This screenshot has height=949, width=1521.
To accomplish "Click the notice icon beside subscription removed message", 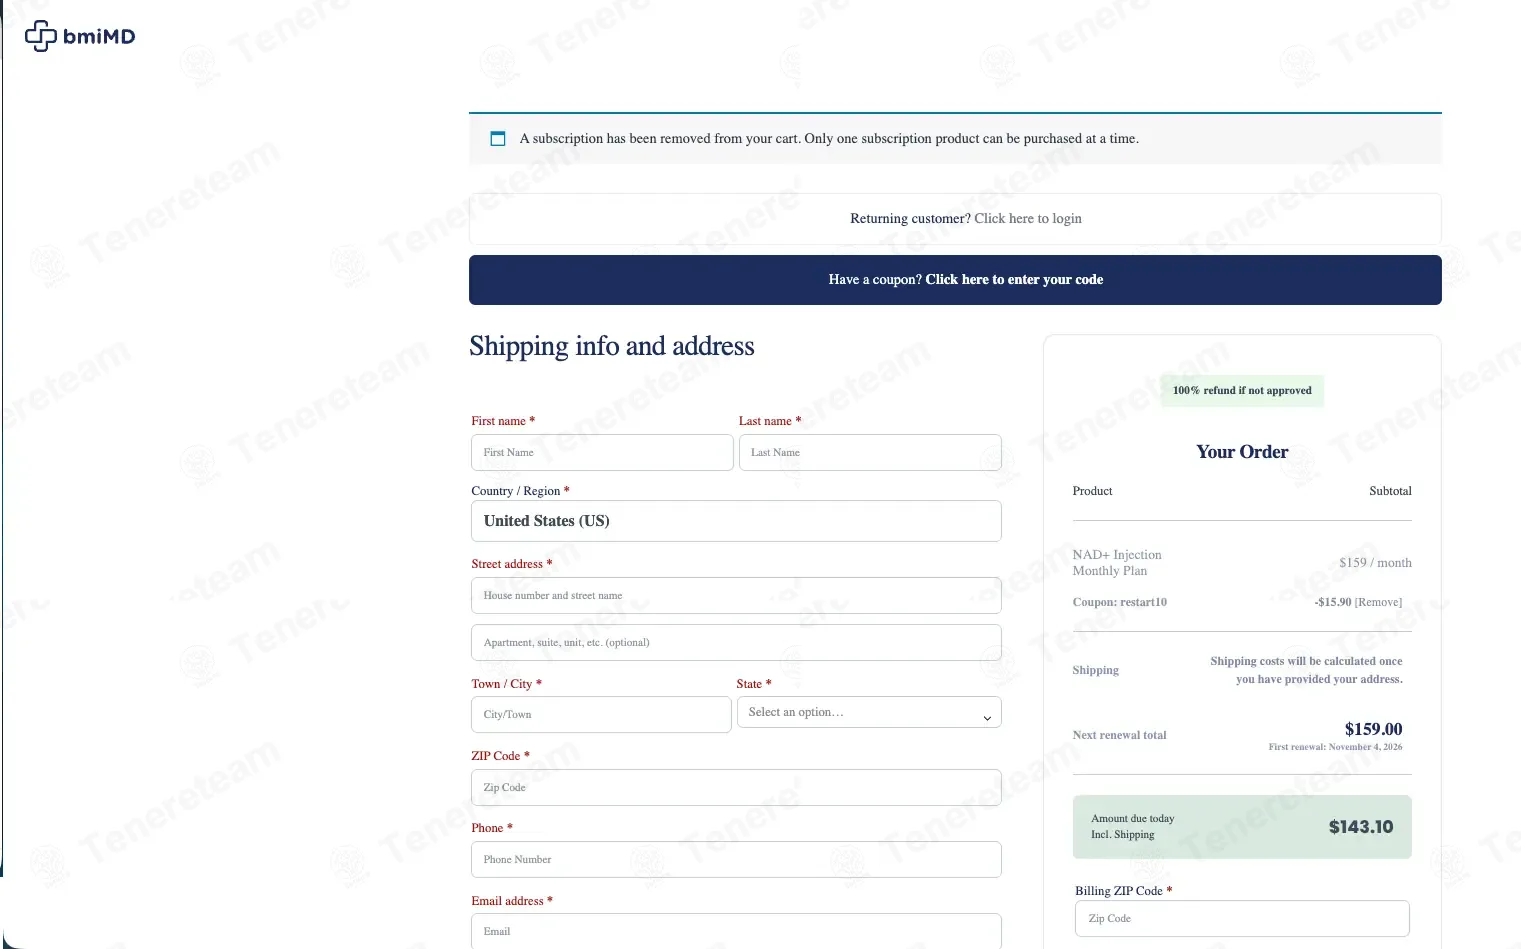I will (x=498, y=139).
